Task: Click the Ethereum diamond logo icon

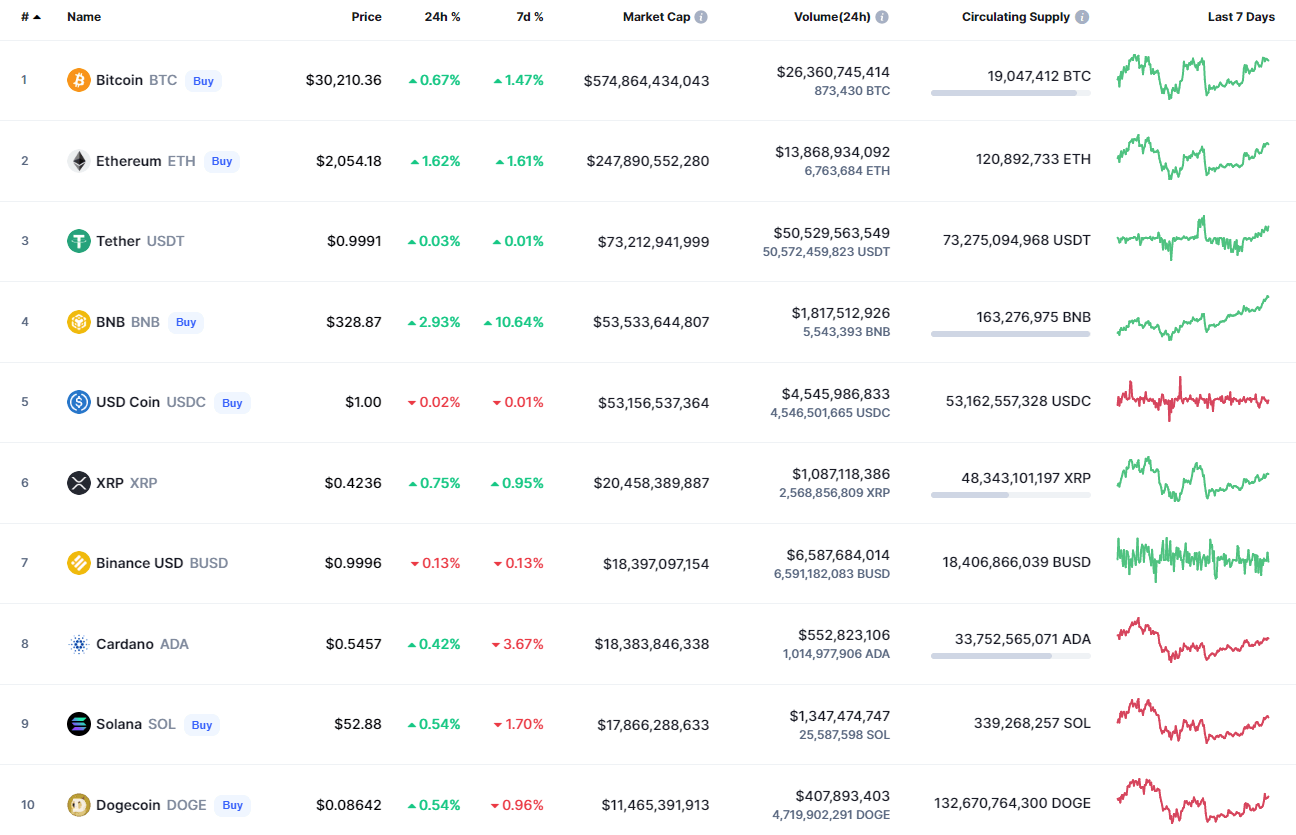Action: pyautogui.click(x=78, y=161)
